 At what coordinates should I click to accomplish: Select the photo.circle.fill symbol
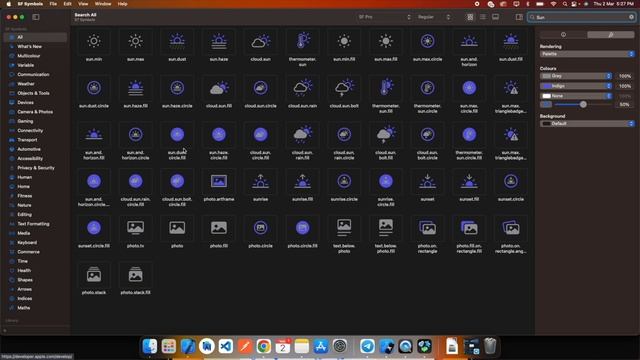click(302, 228)
